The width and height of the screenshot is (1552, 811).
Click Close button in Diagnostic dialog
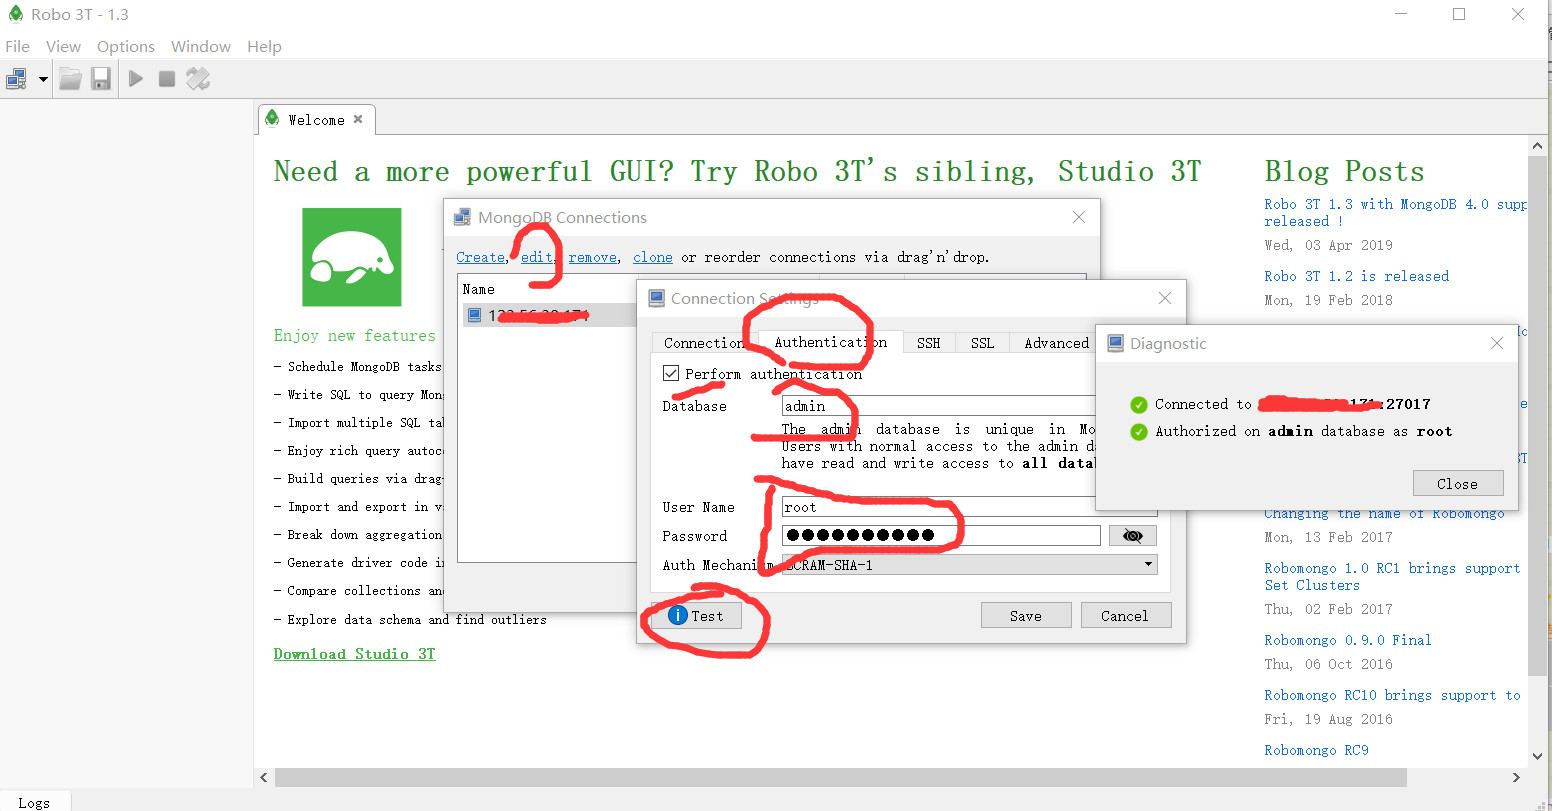click(x=1458, y=483)
